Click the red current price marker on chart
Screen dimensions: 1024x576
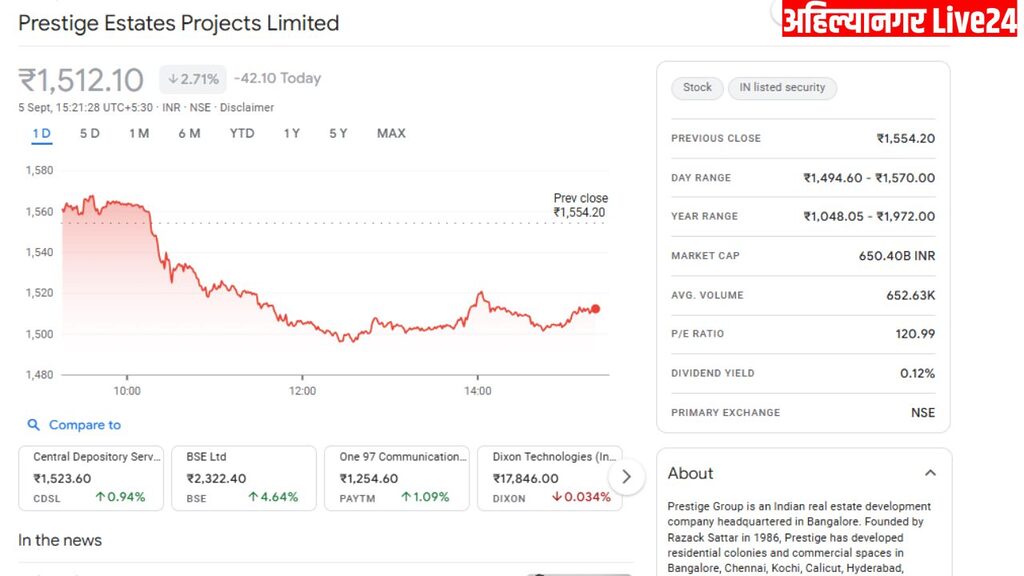click(x=596, y=309)
